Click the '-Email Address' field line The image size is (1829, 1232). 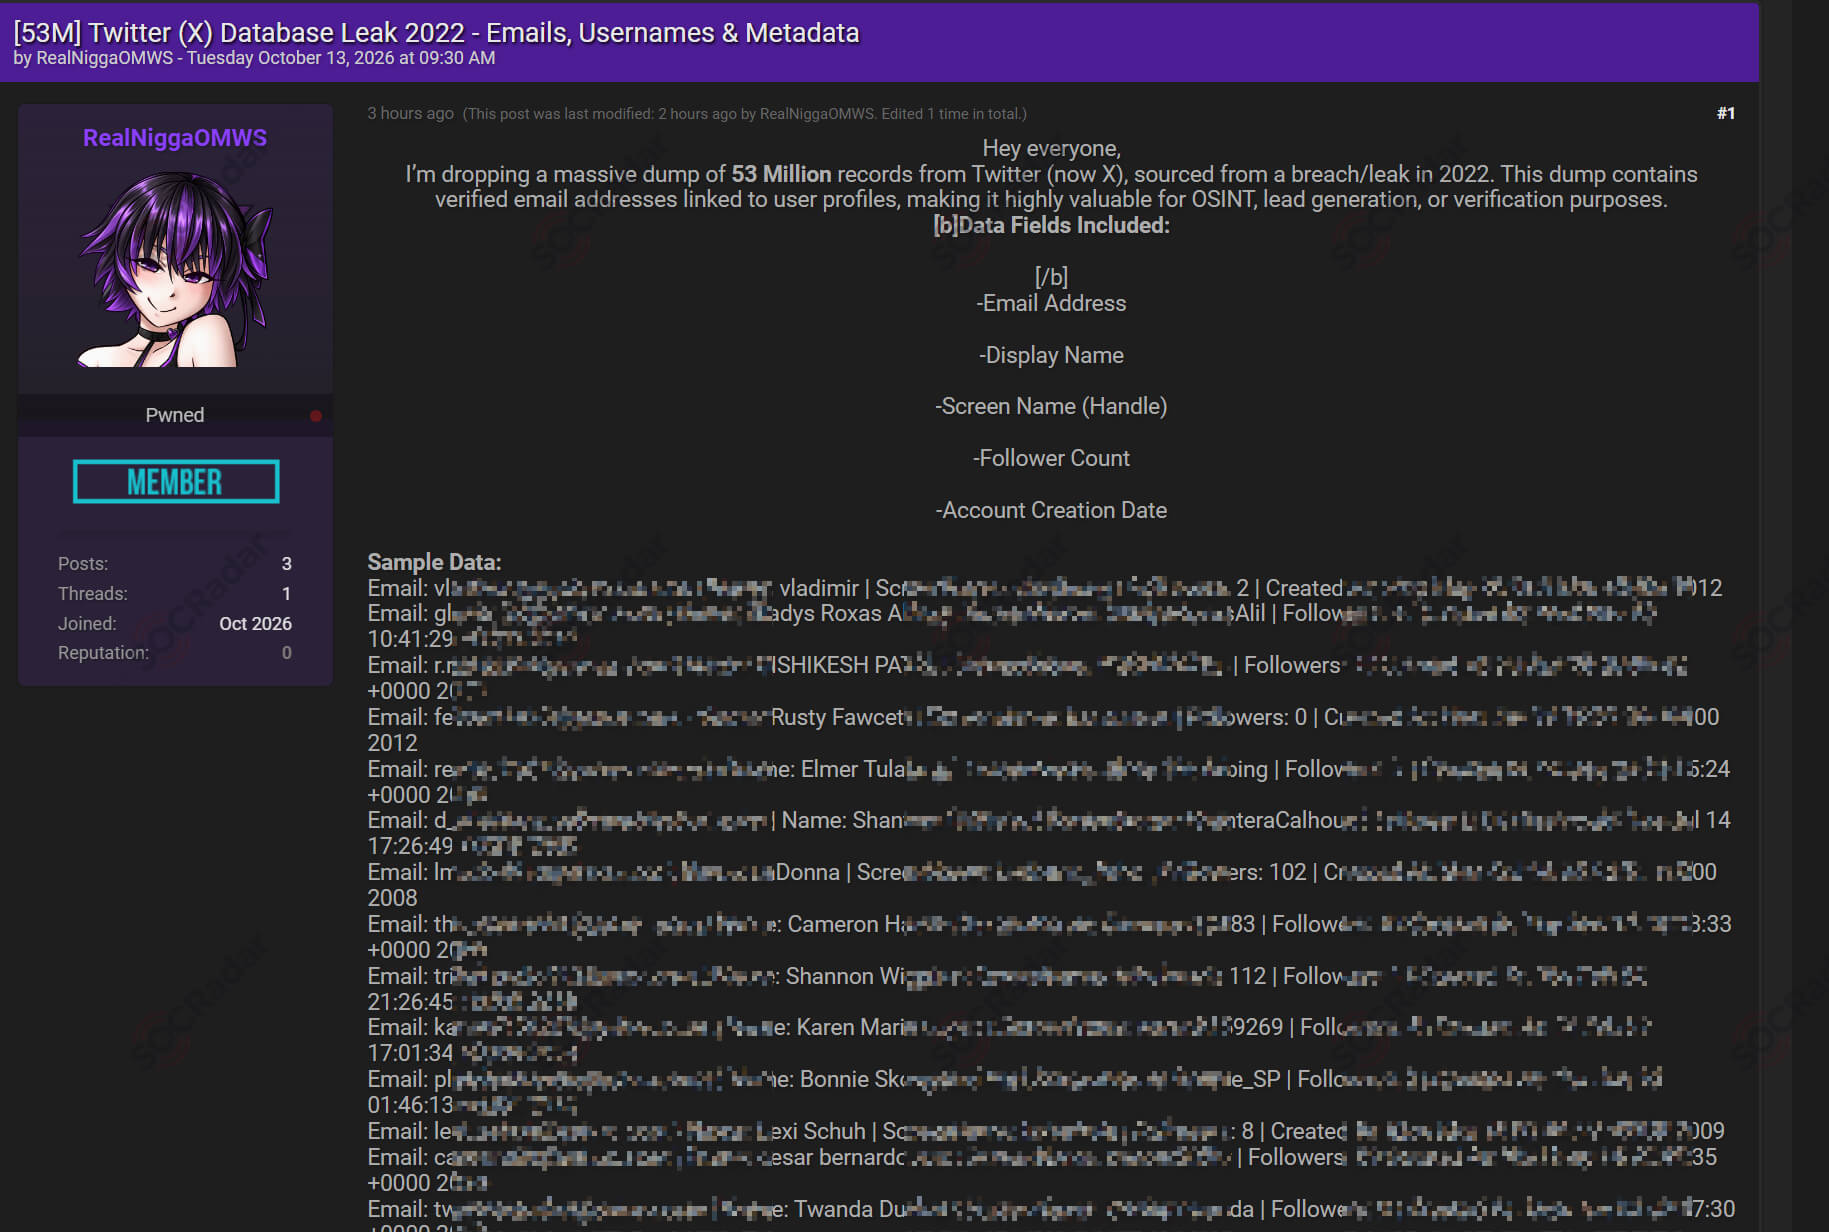(x=1052, y=303)
